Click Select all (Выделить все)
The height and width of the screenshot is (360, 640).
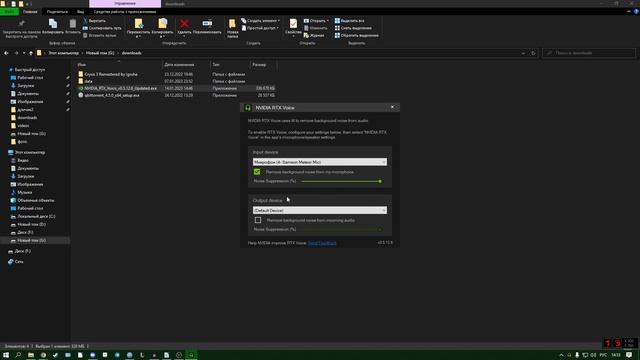tap(349, 21)
